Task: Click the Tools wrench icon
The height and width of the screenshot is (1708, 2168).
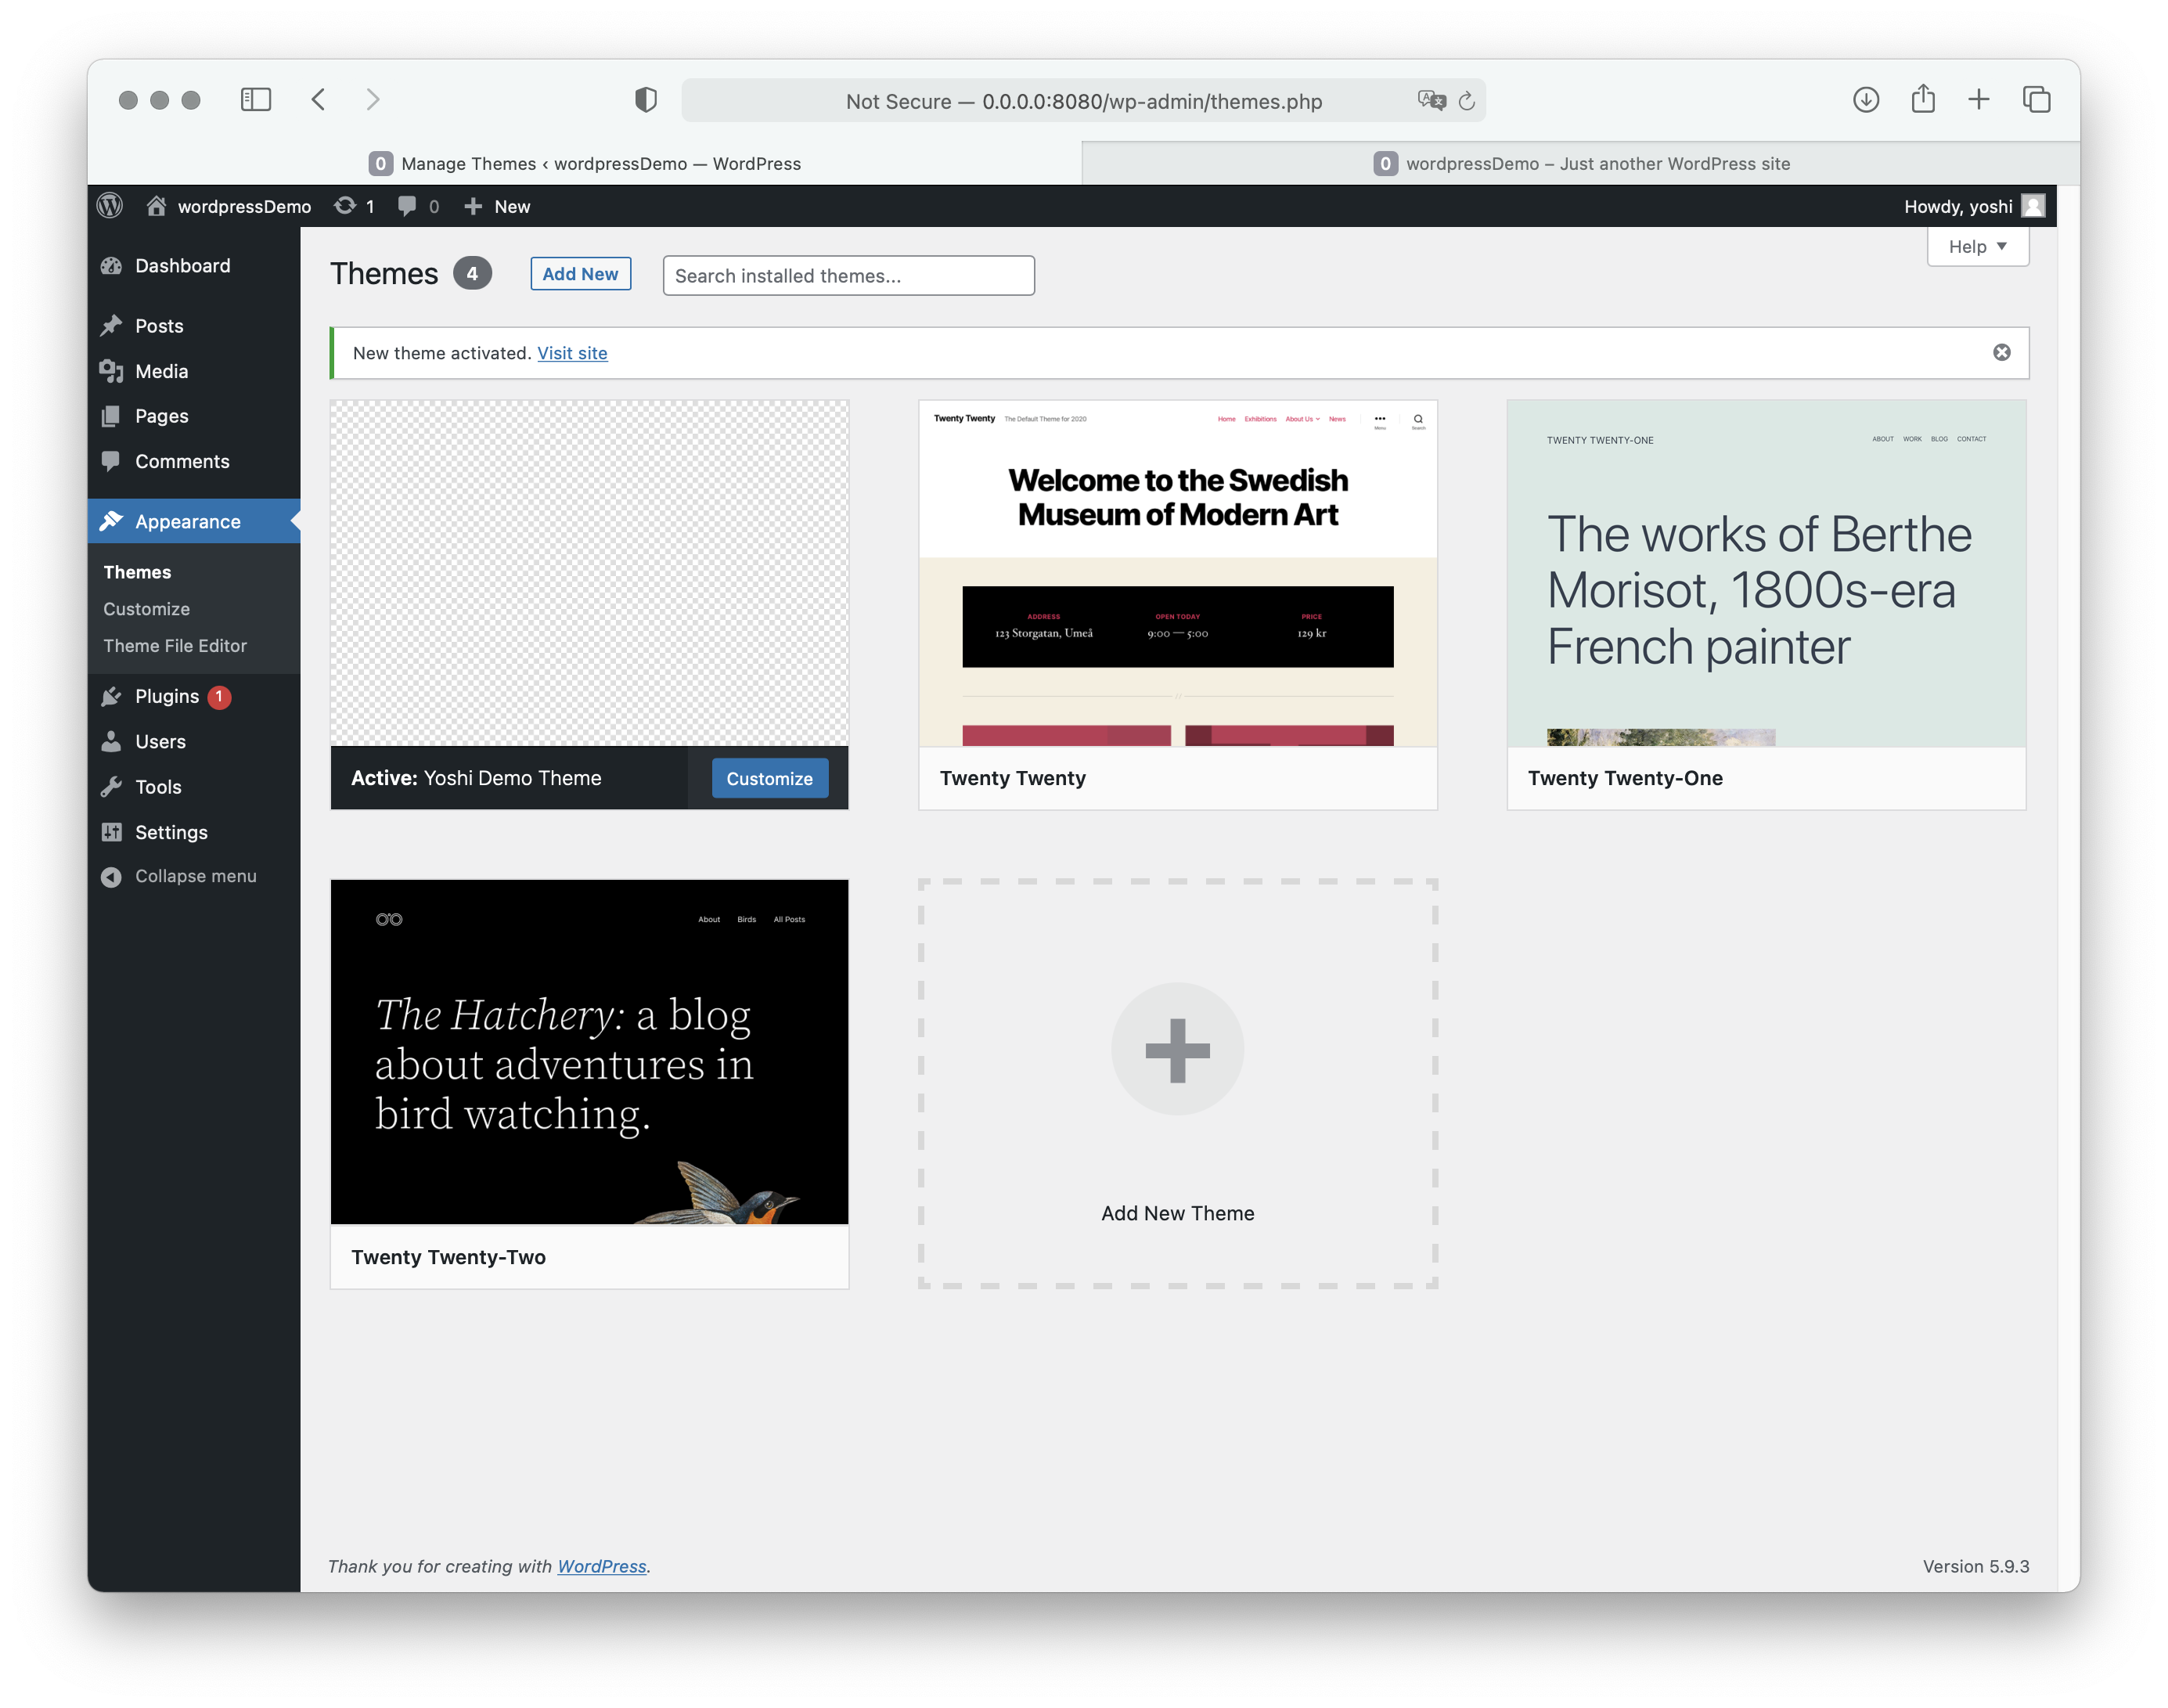Action: pos(111,787)
